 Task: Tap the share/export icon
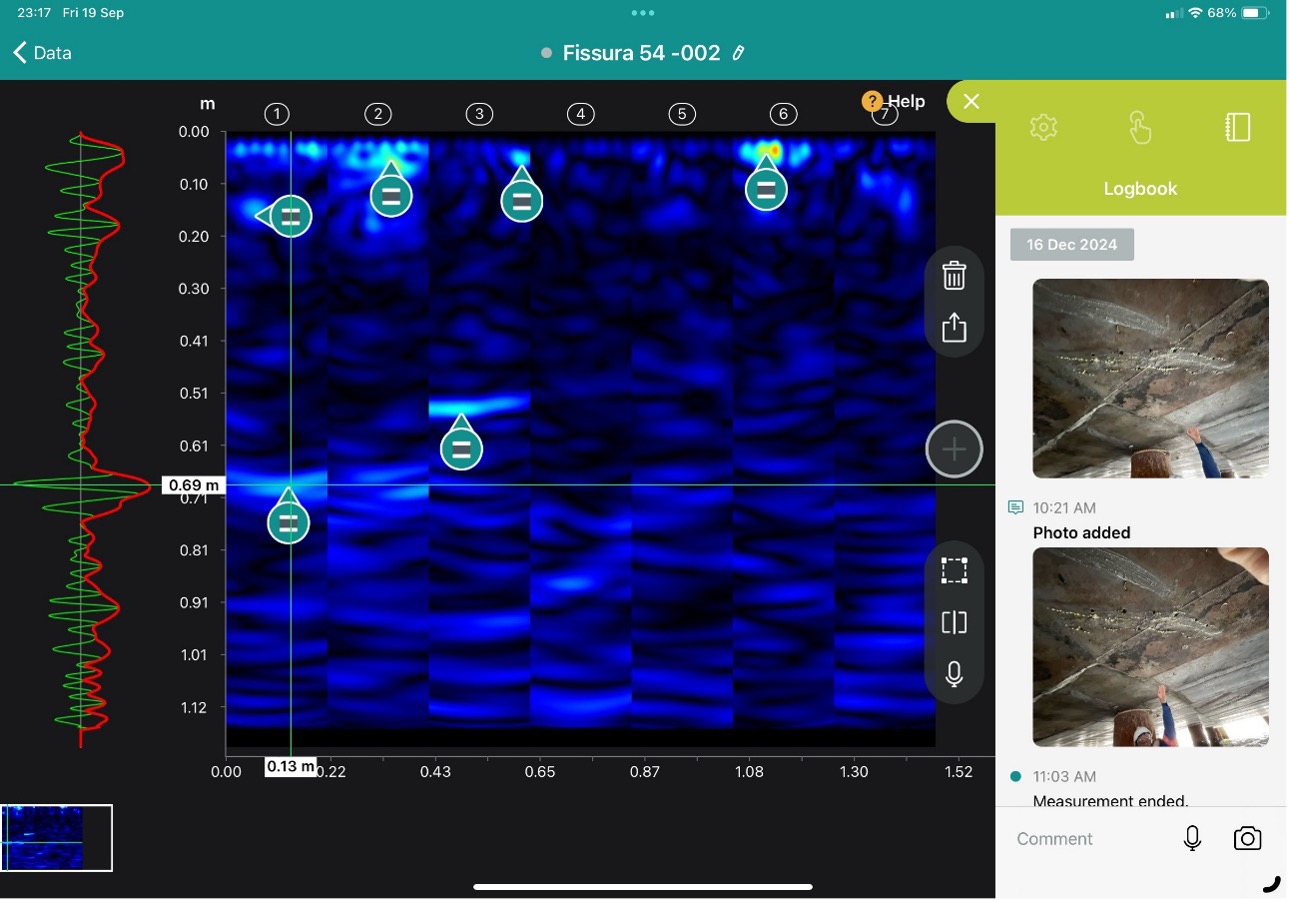point(954,327)
